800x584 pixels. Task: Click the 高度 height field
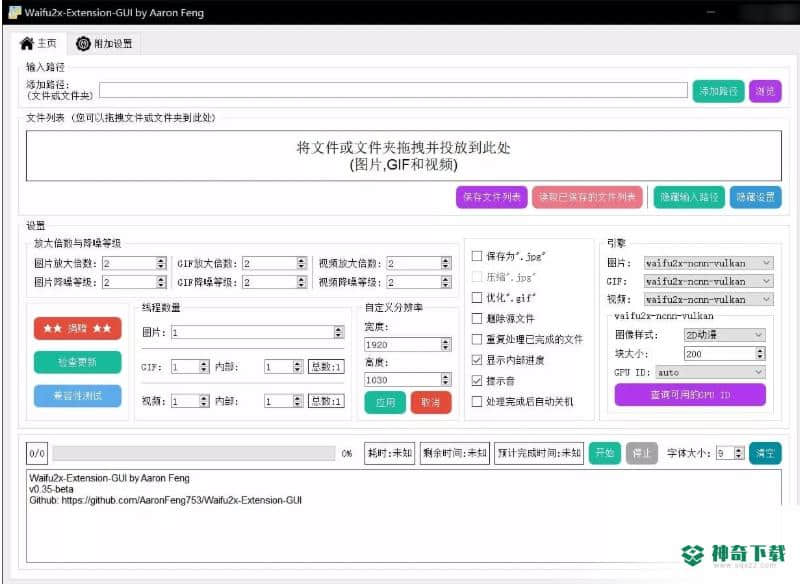coord(408,380)
